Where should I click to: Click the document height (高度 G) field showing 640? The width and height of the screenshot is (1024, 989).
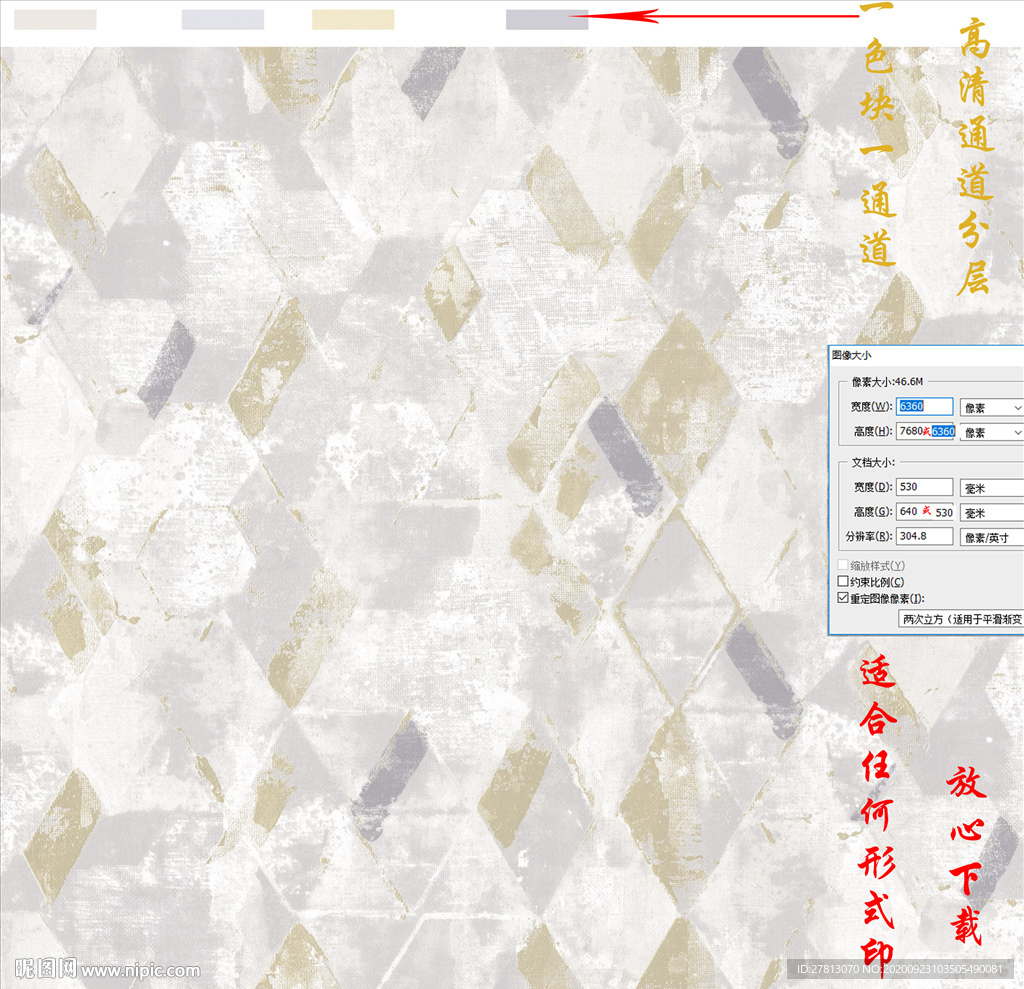[x=925, y=511]
